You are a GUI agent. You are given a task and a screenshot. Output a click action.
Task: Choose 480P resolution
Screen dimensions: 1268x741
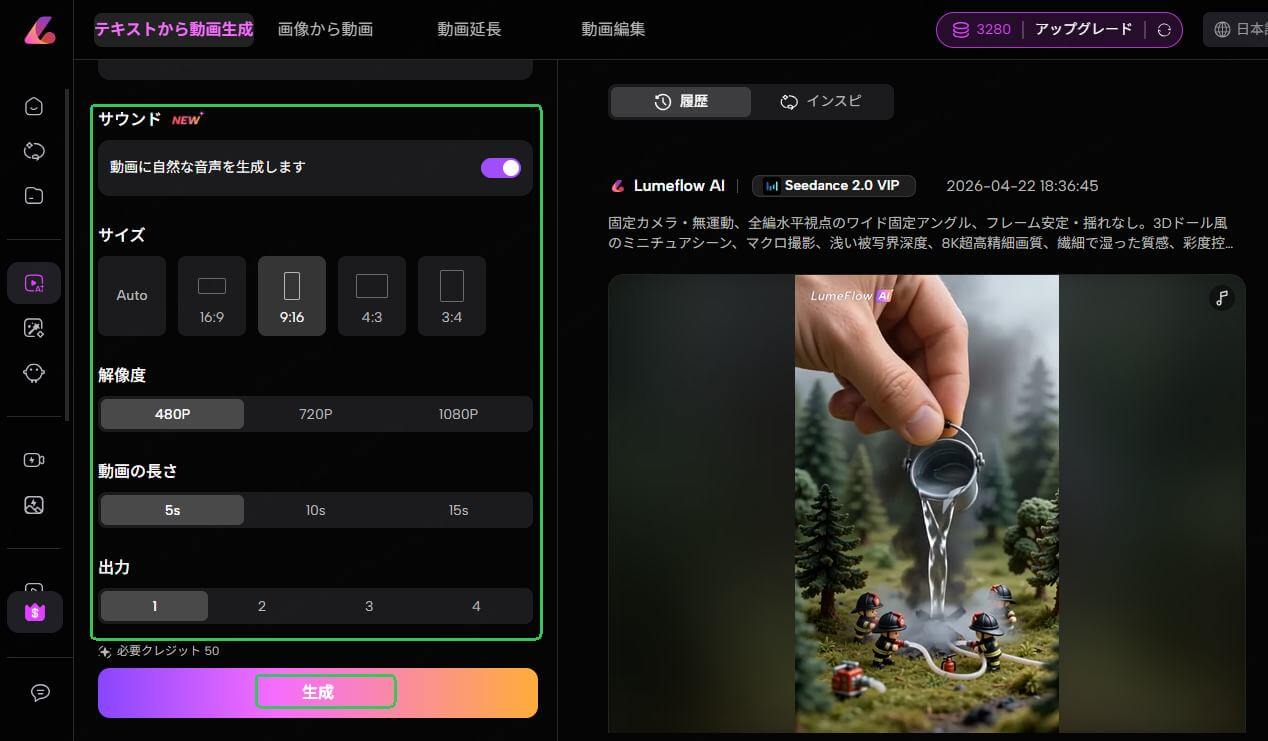(172, 414)
